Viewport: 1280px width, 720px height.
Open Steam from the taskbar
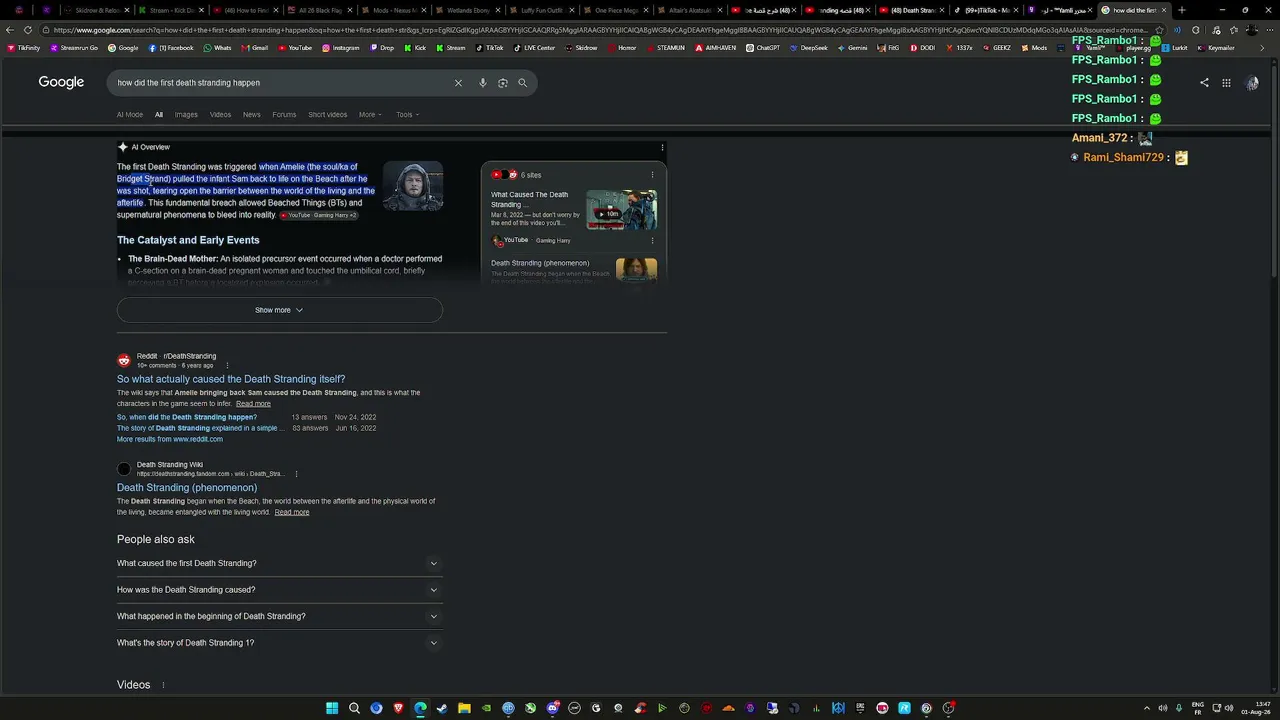[x=442, y=708]
